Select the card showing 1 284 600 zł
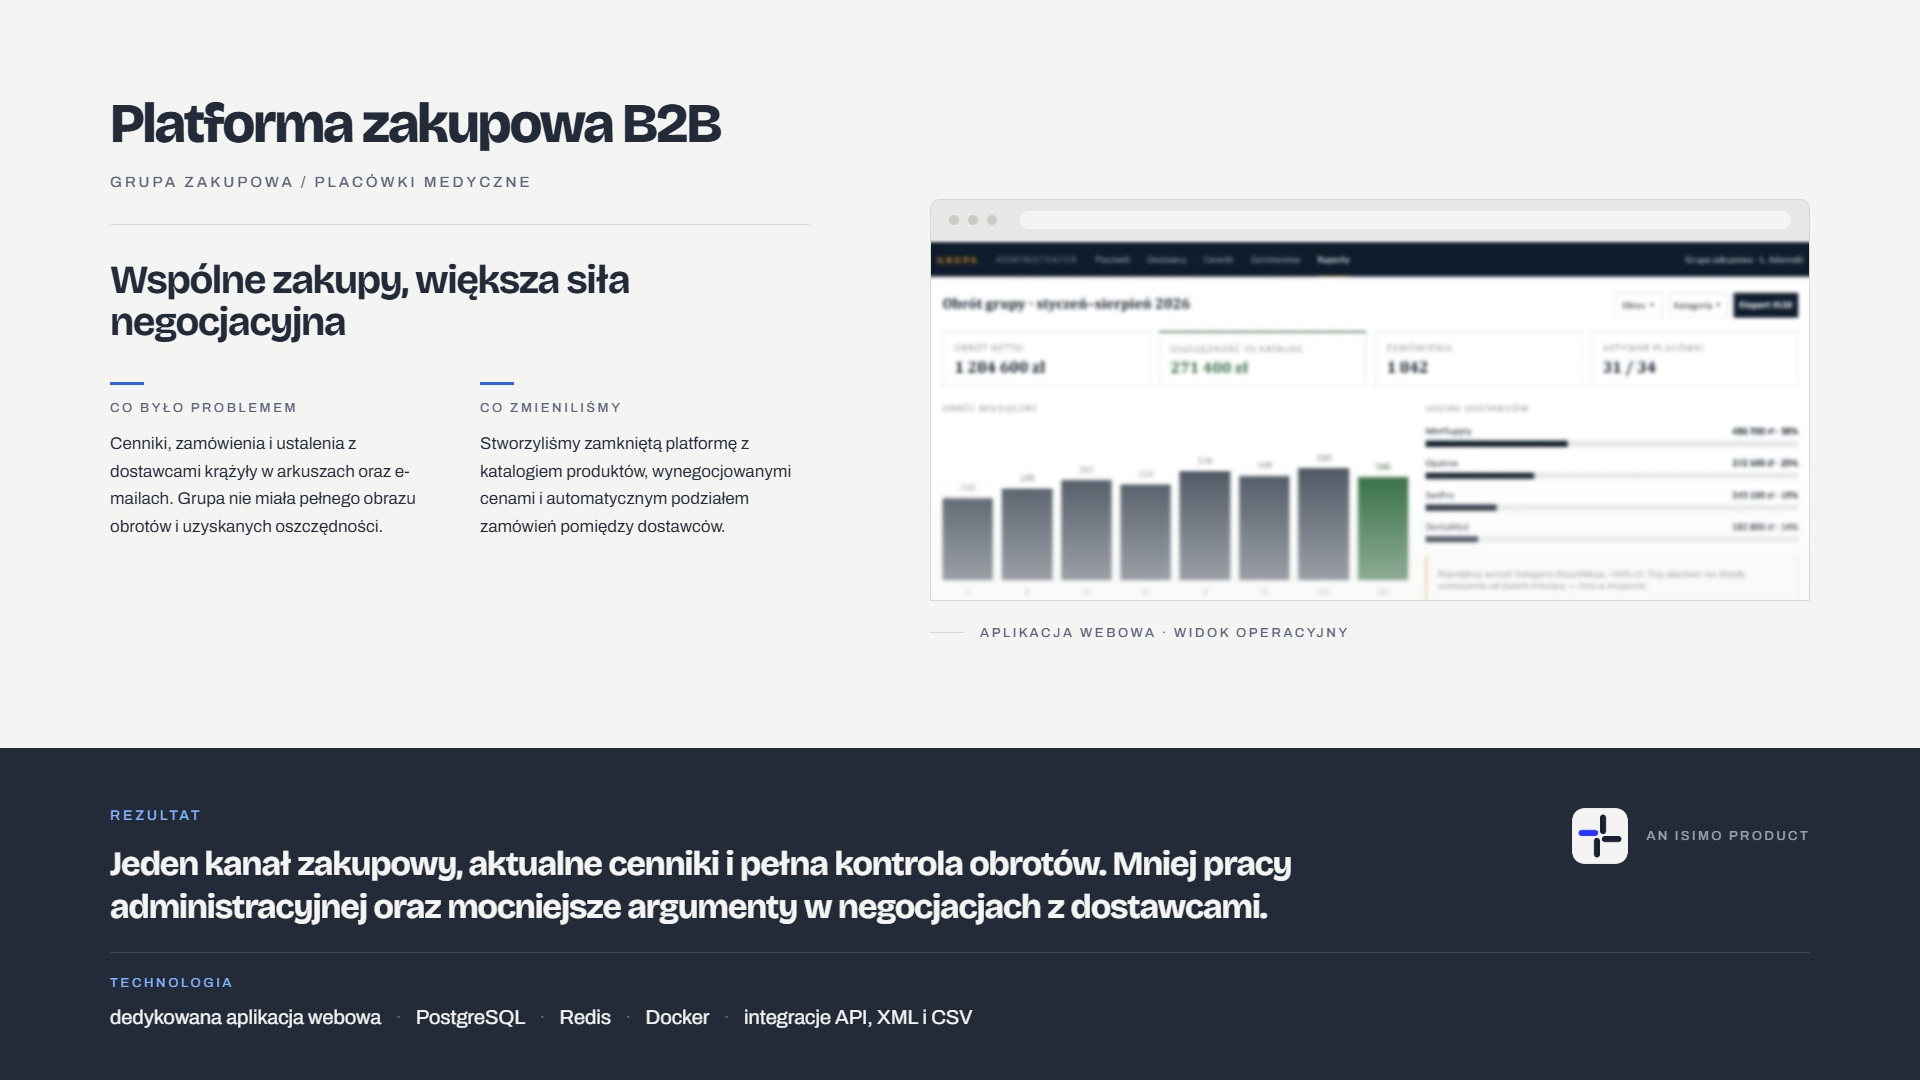 click(1046, 358)
